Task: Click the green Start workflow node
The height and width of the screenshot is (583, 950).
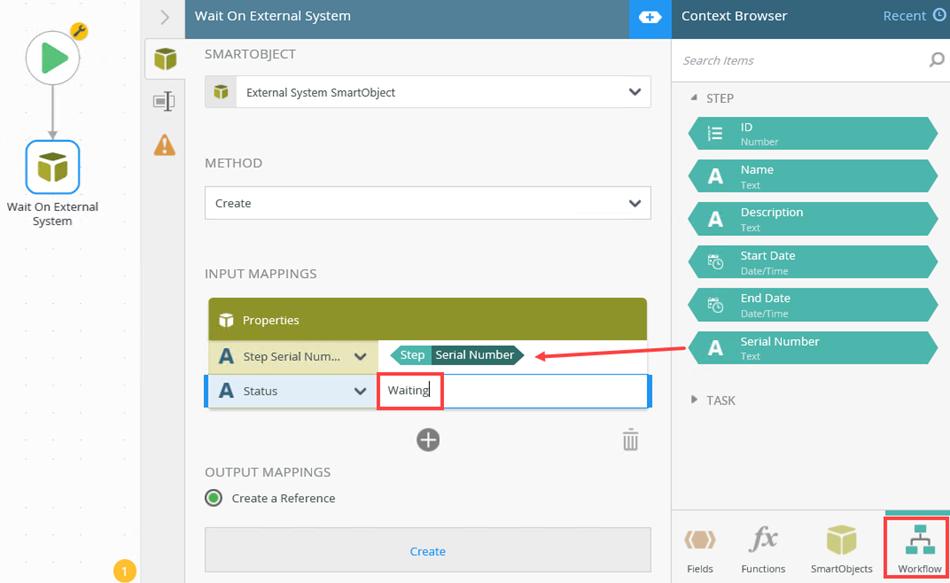Action: 52,59
